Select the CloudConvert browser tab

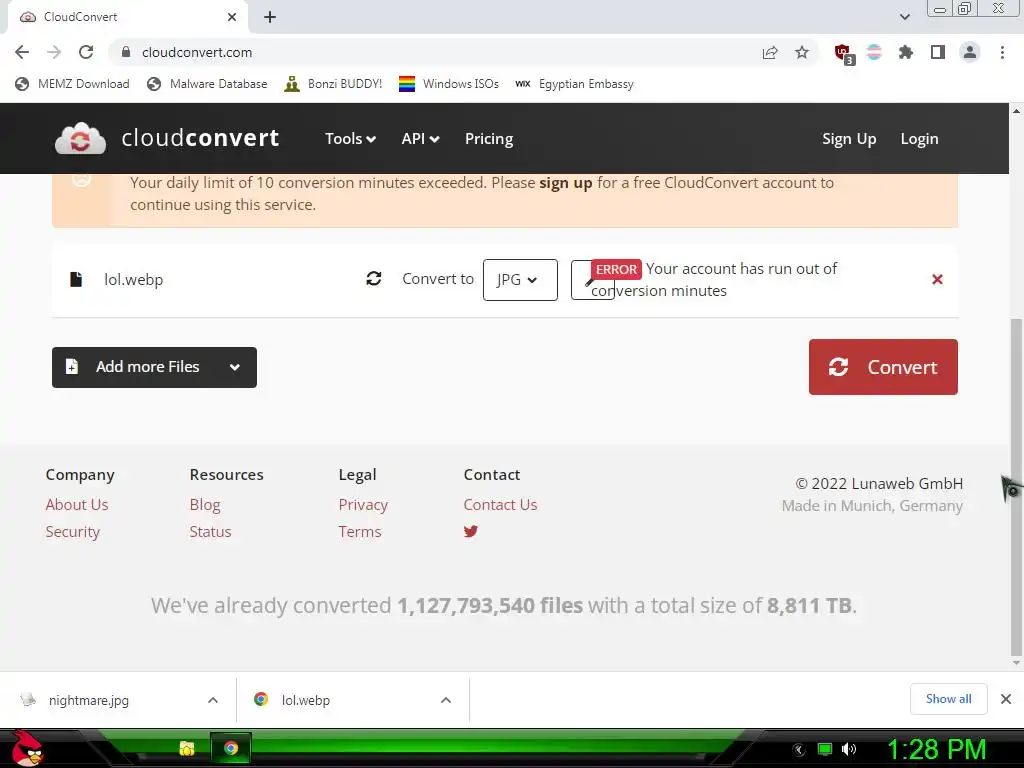pyautogui.click(x=127, y=17)
